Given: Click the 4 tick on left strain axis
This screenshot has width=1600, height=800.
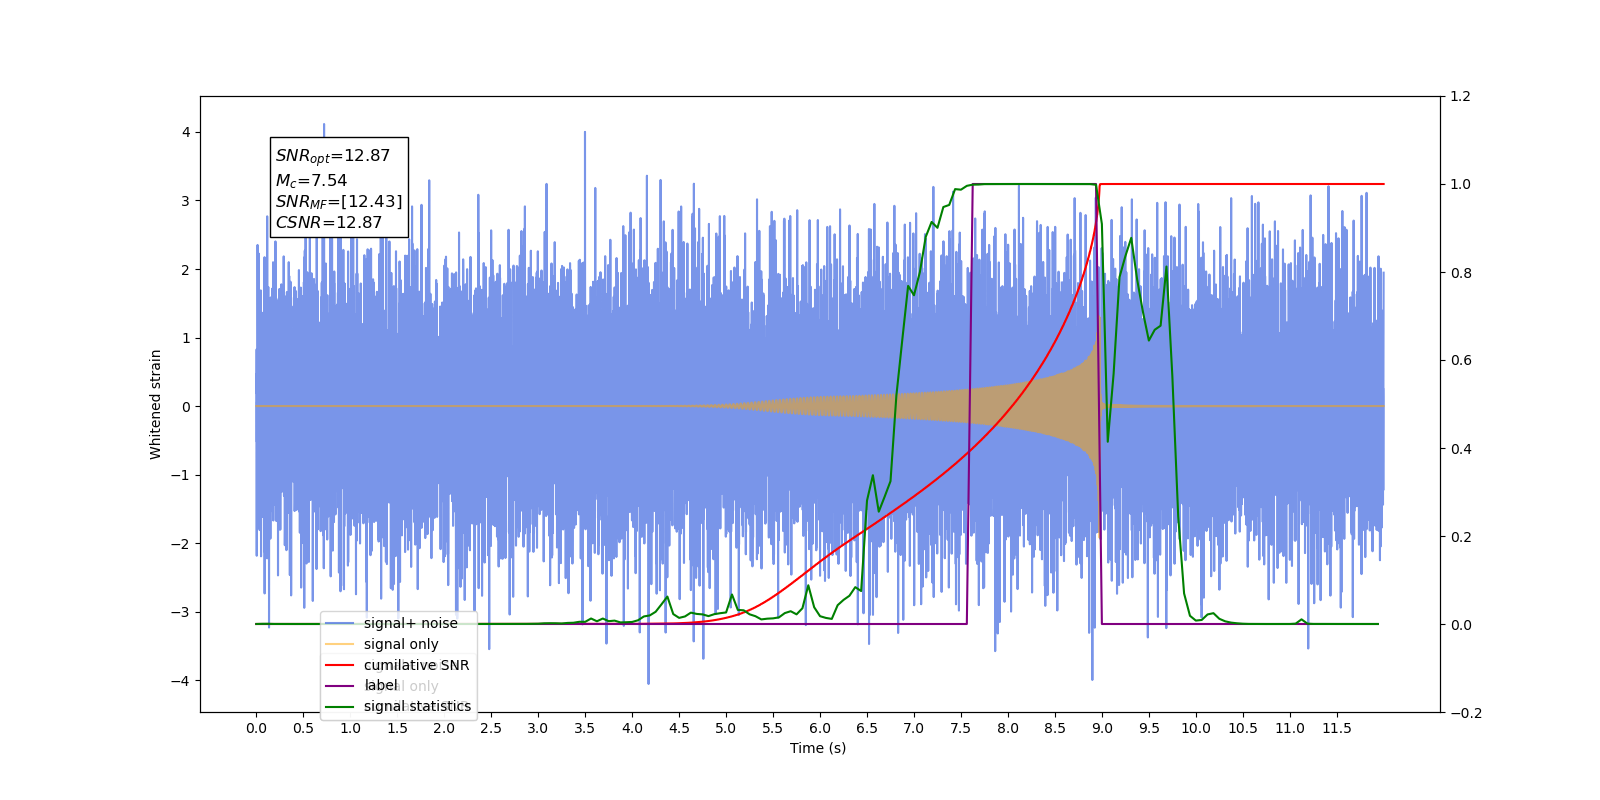Looking at the screenshot, I should pyautogui.click(x=186, y=132).
